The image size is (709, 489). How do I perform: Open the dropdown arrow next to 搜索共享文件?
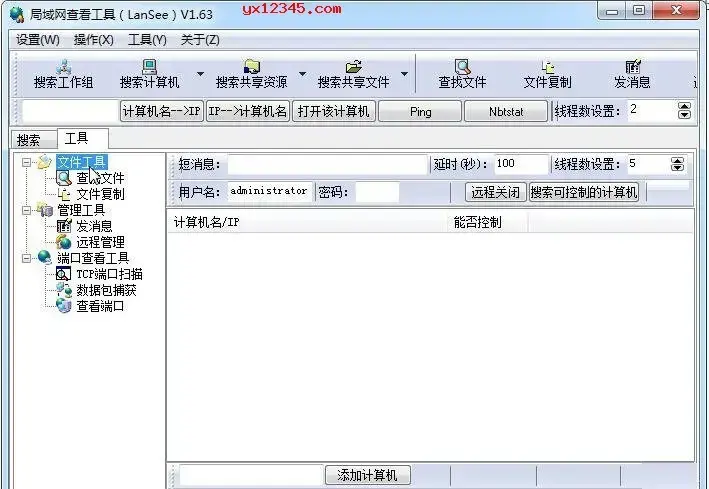pyautogui.click(x=405, y=74)
